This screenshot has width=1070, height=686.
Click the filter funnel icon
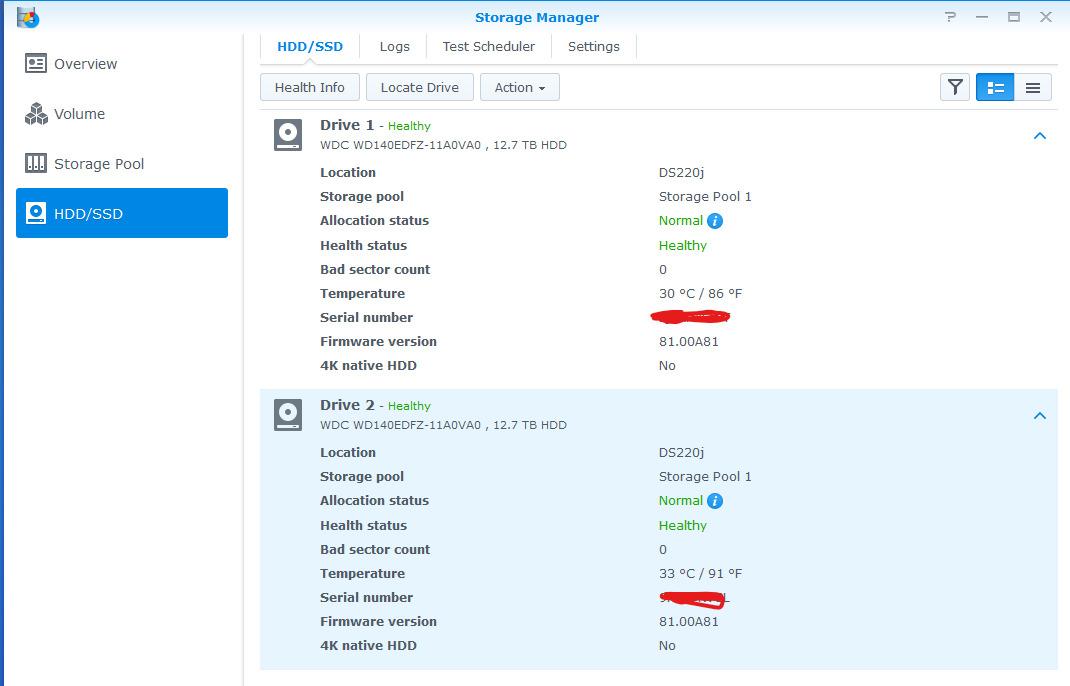click(955, 87)
